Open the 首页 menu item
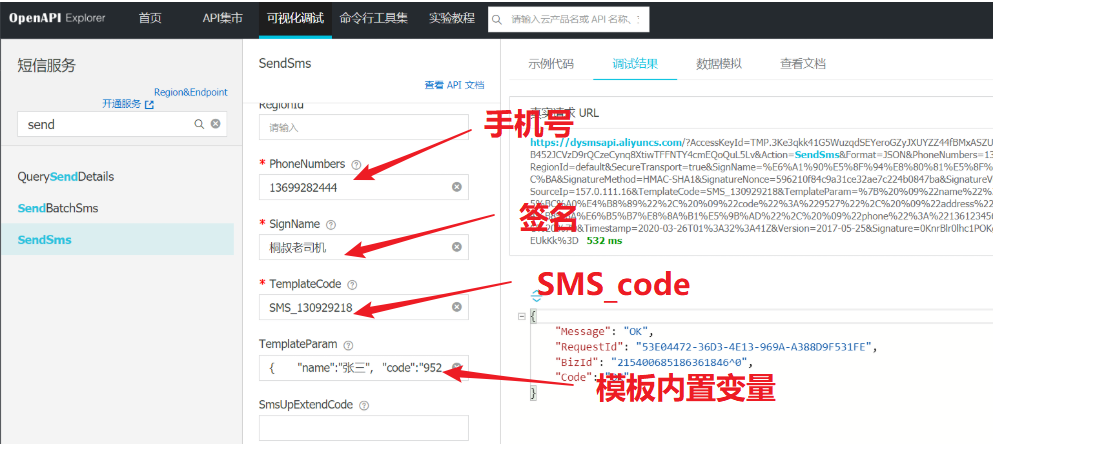This screenshot has width=1097, height=458. tap(150, 19)
